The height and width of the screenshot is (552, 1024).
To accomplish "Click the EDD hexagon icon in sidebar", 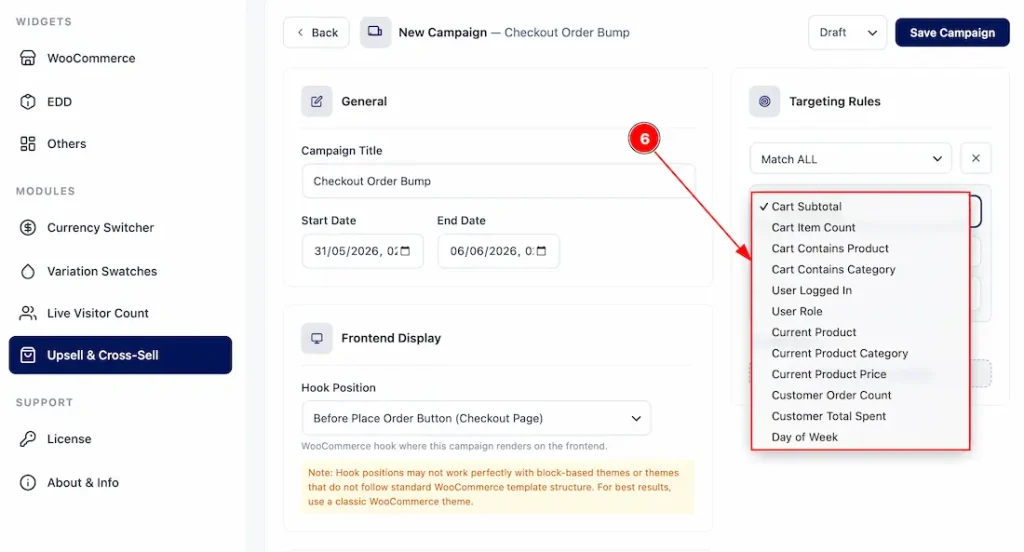I will [27, 102].
